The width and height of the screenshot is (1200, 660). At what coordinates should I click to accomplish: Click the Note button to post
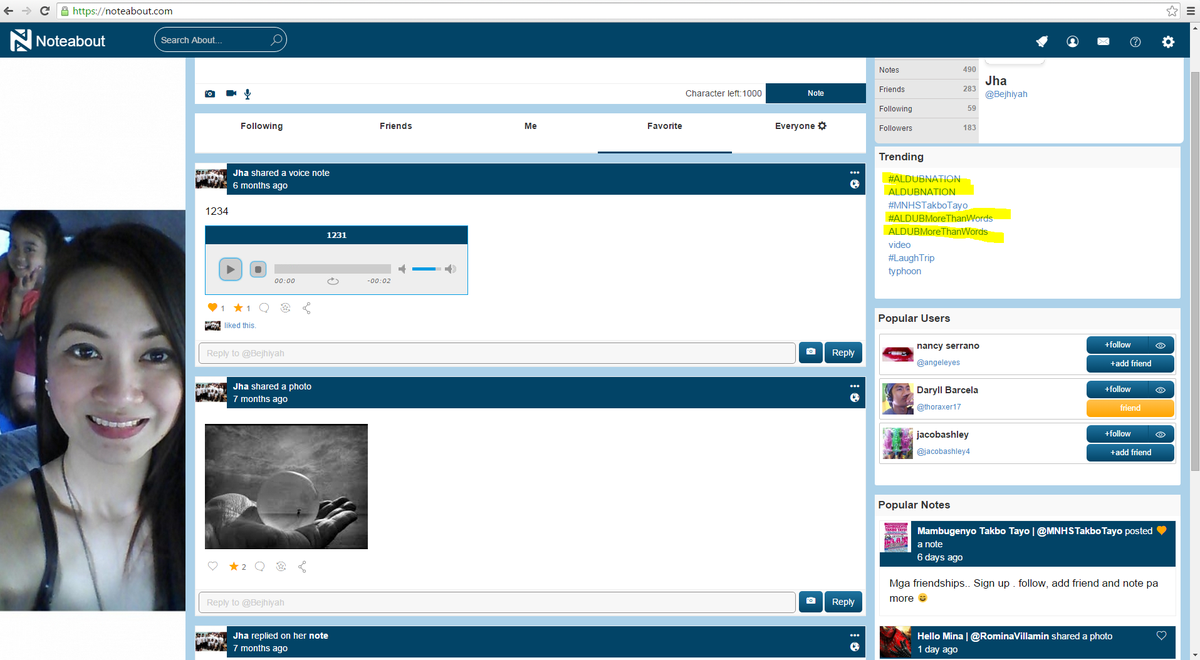pyautogui.click(x=816, y=93)
